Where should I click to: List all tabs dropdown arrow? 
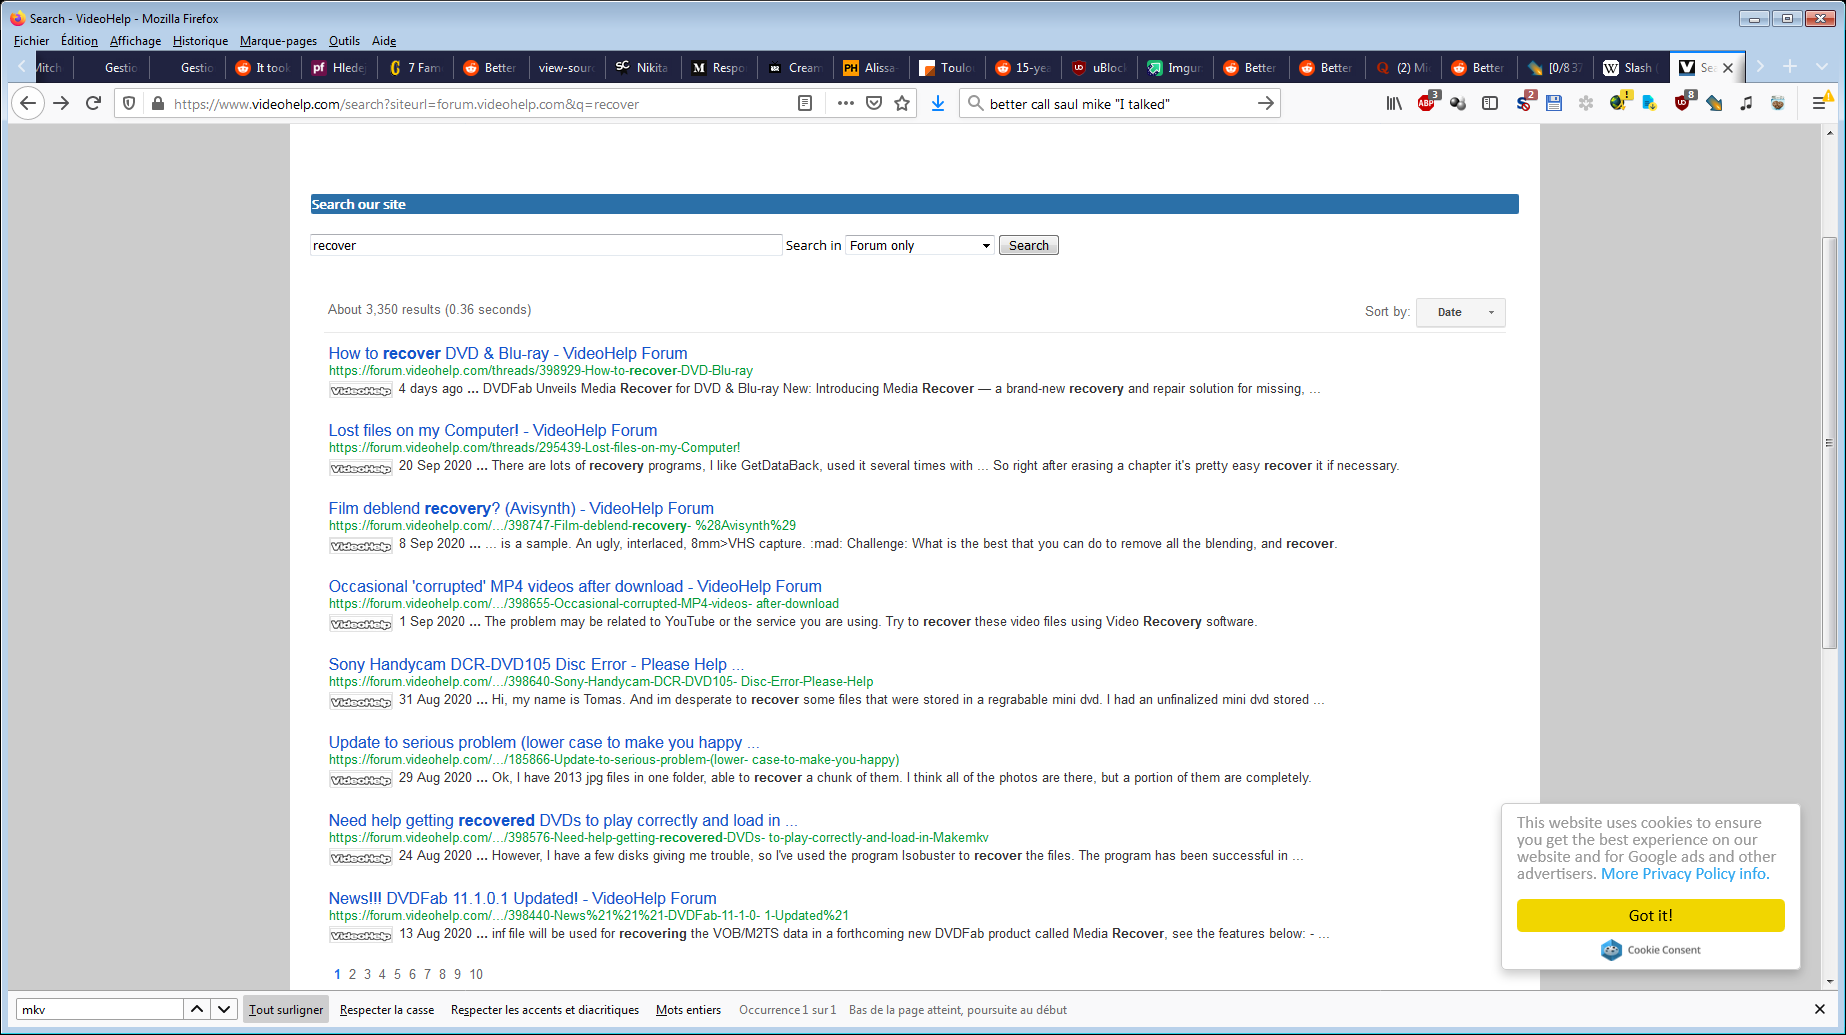(x=1822, y=67)
